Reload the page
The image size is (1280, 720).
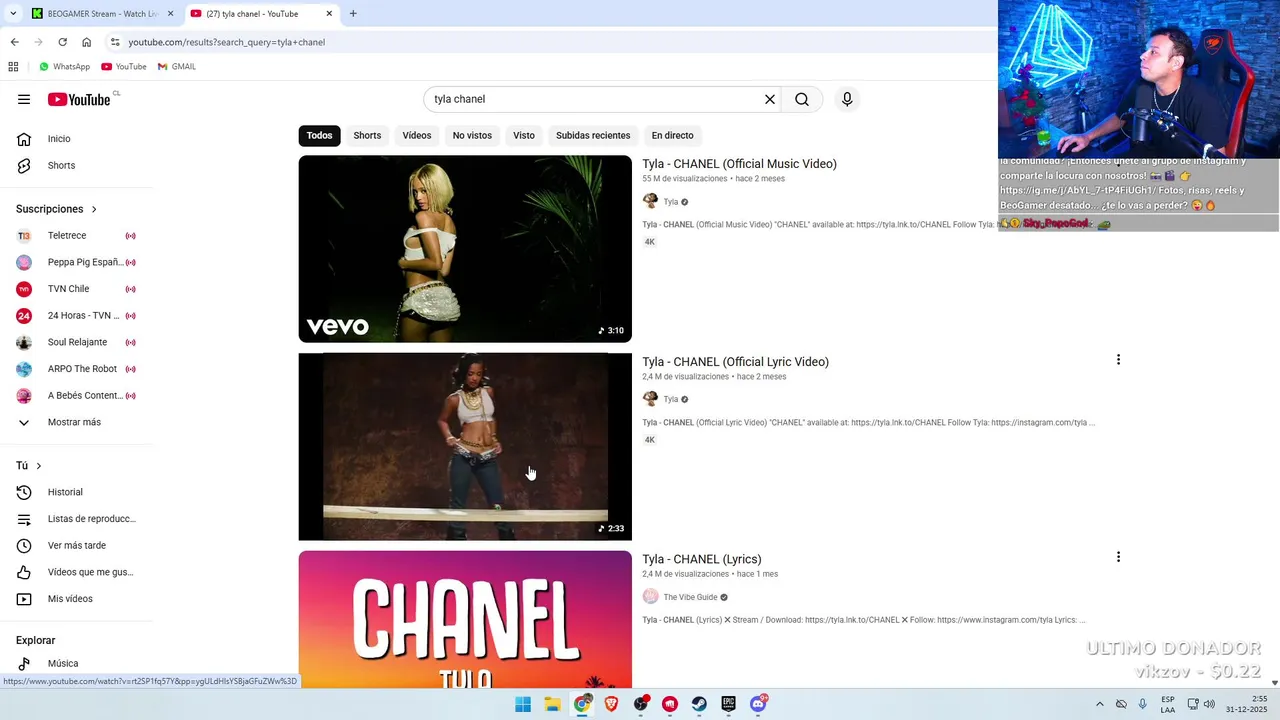point(62,42)
